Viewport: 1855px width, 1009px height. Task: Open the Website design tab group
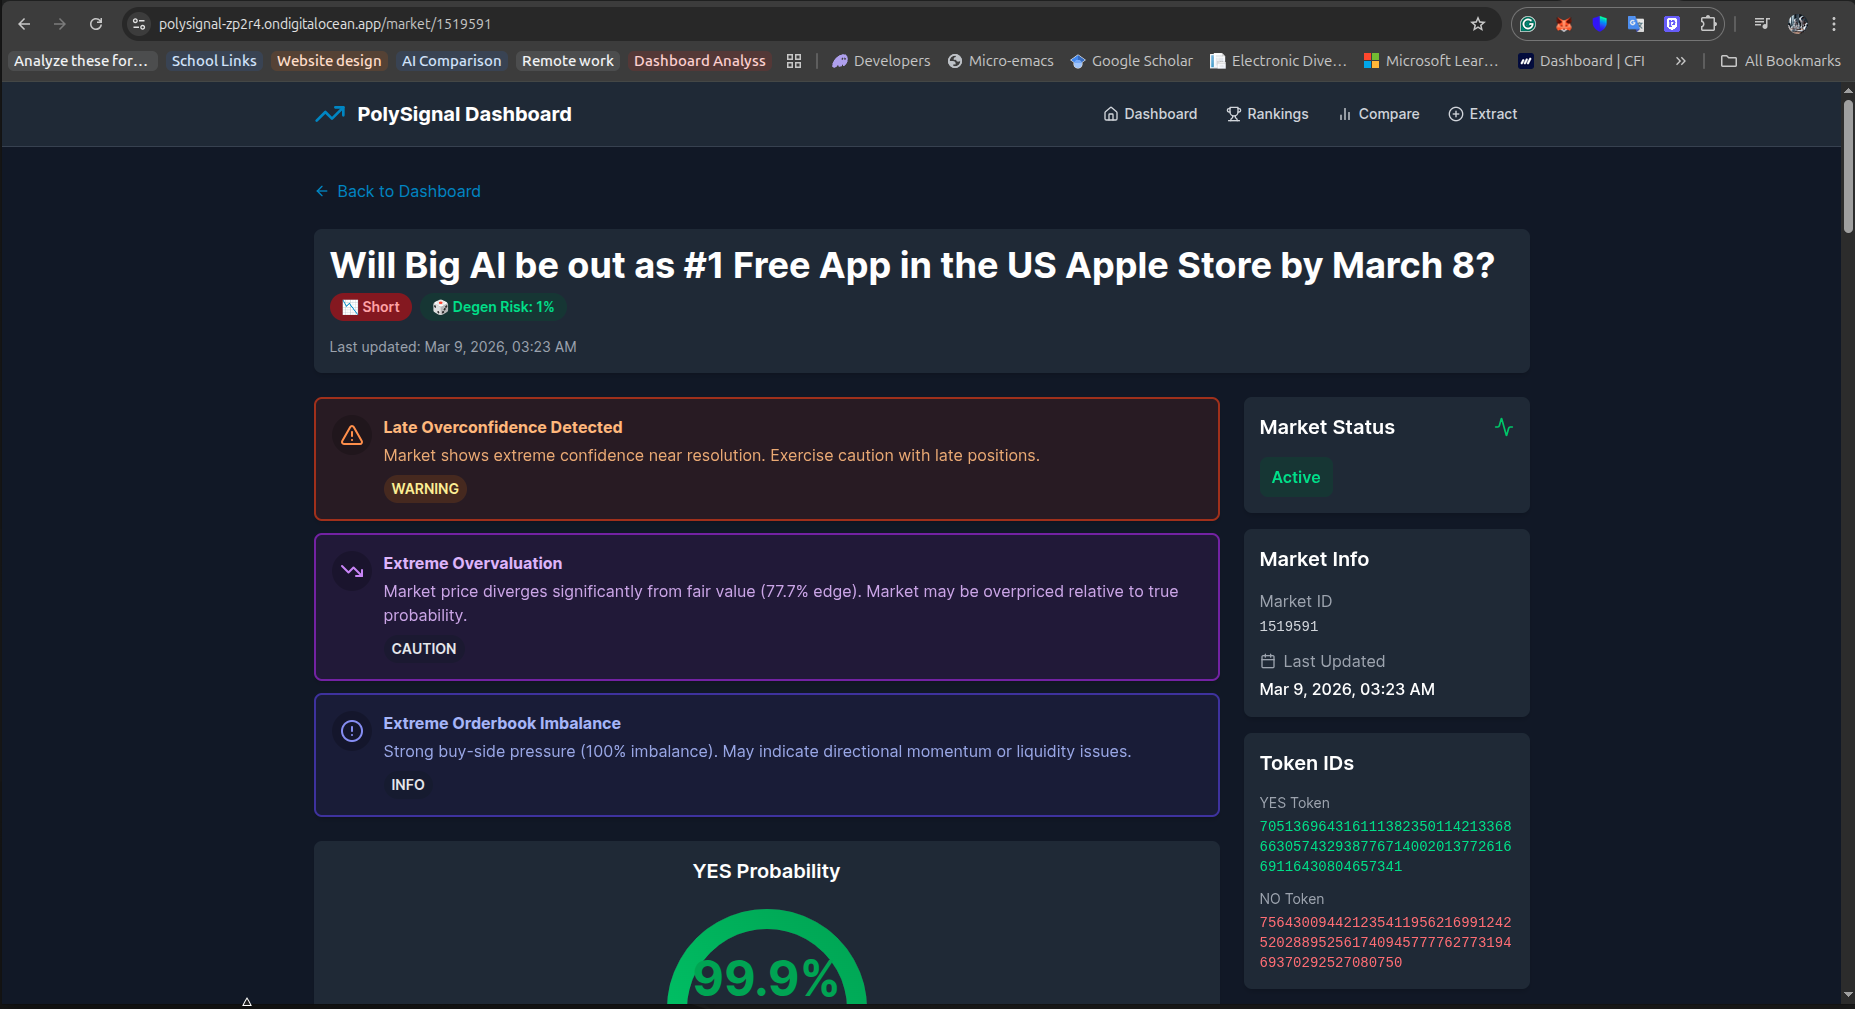pyautogui.click(x=329, y=61)
